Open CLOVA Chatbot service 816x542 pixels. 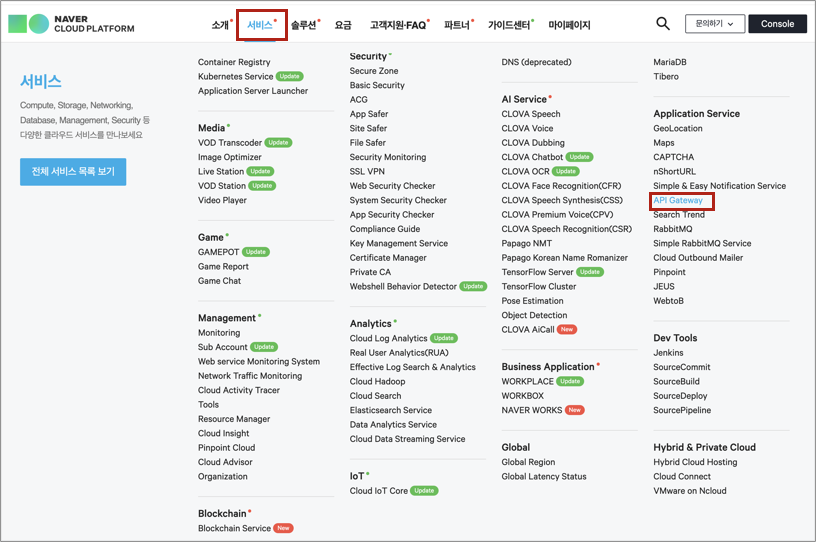click(532, 157)
